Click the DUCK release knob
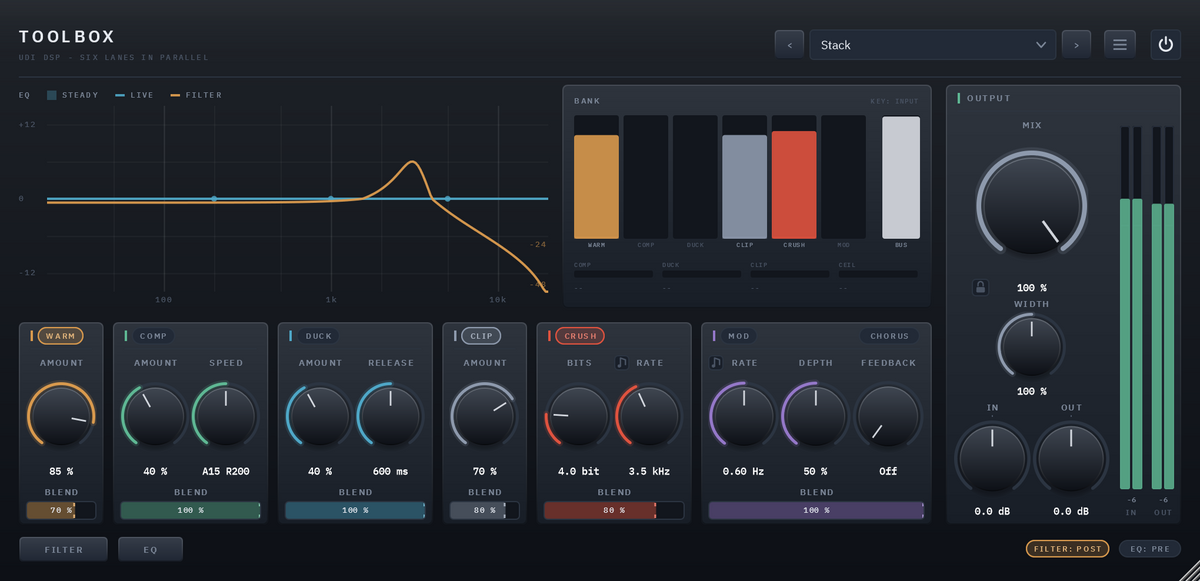The height and width of the screenshot is (581, 1200). click(390, 415)
